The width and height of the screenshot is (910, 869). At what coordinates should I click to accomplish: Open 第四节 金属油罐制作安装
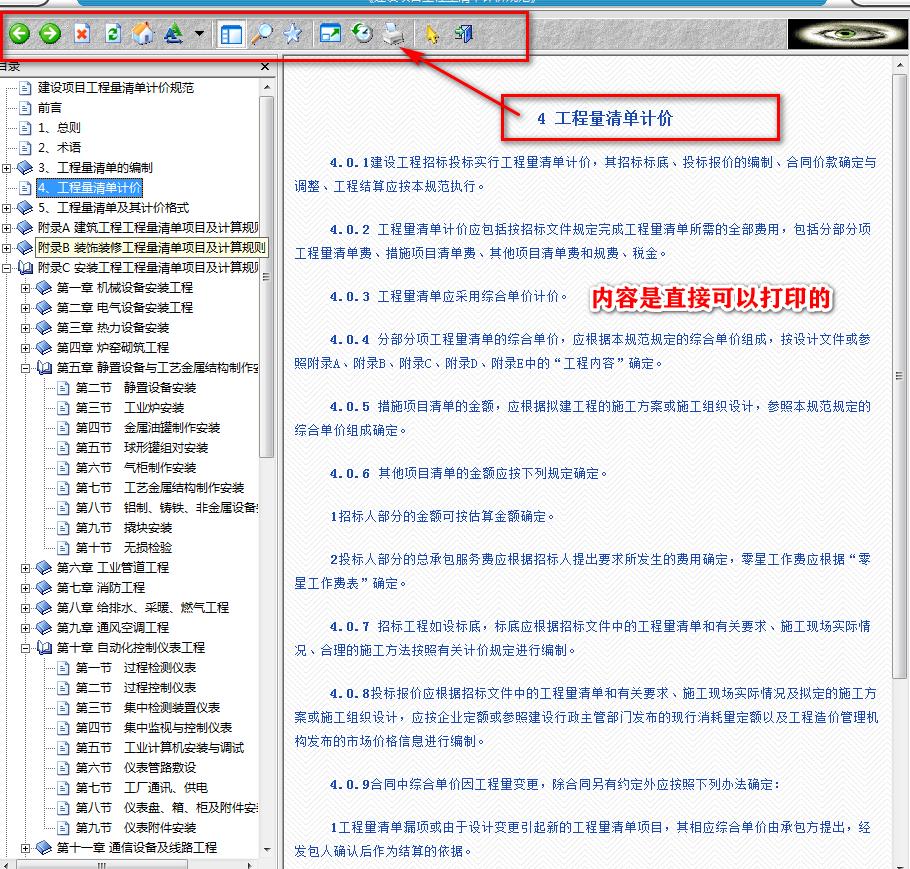[147, 428]
